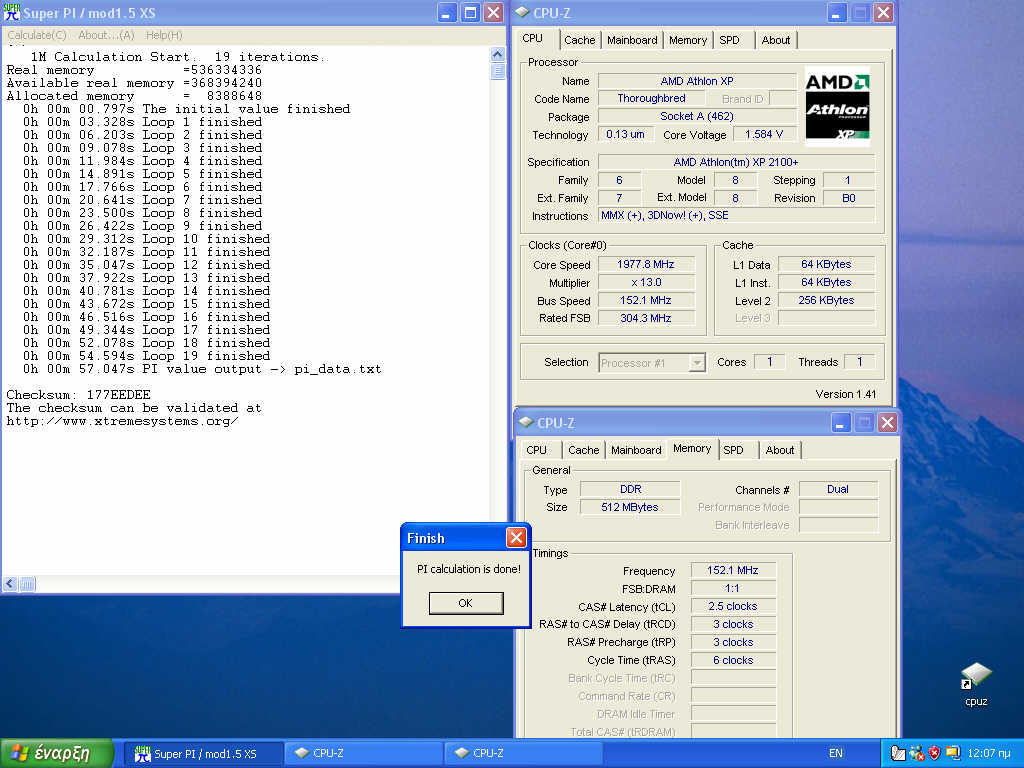Click the Super PI horizontal scrollbar thumb
Image resolution: width=1024 pixels, height=768 pixels.
(x=27, y=584)
